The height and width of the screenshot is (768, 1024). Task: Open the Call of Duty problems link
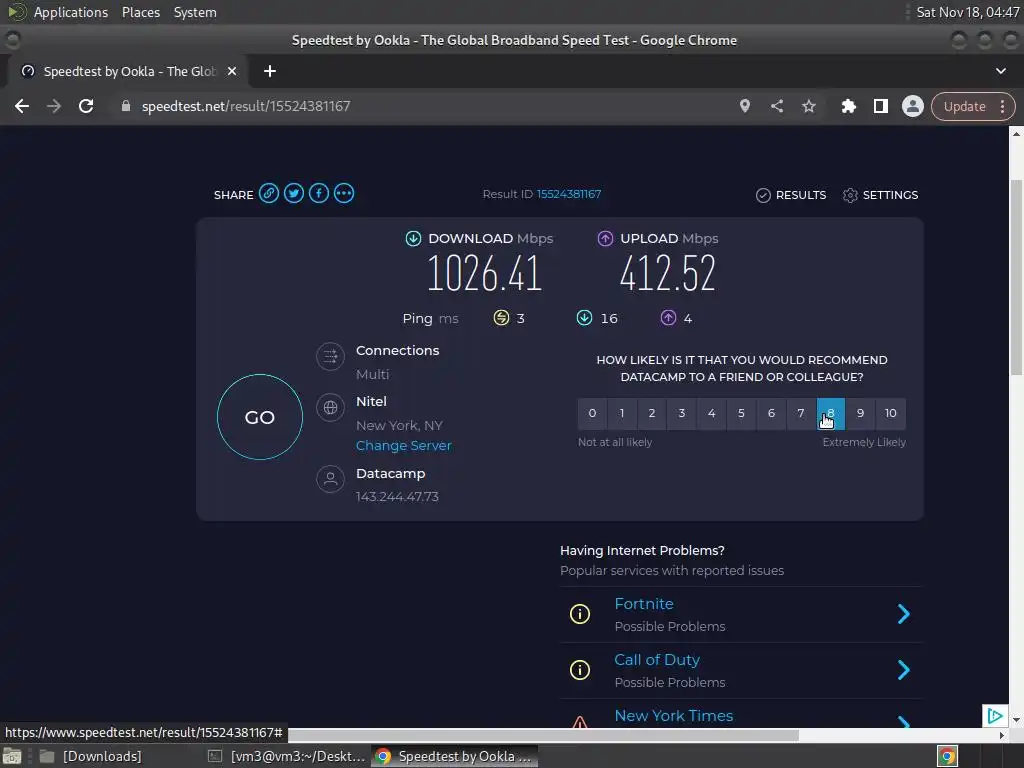pyautogui.click(x=657, y=660)
